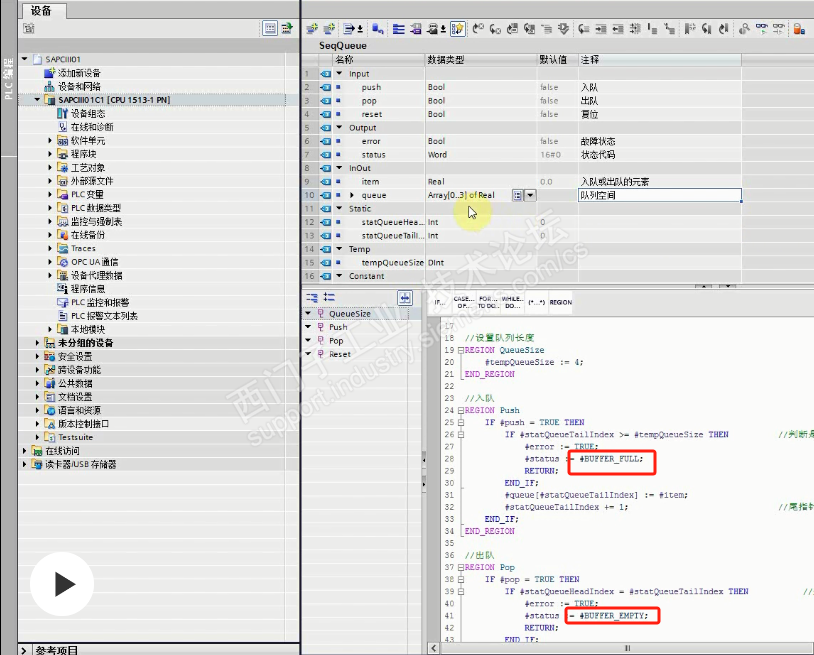Click the array picker icon in the queue row
This screenshot has height=655, width=814.
517,195
